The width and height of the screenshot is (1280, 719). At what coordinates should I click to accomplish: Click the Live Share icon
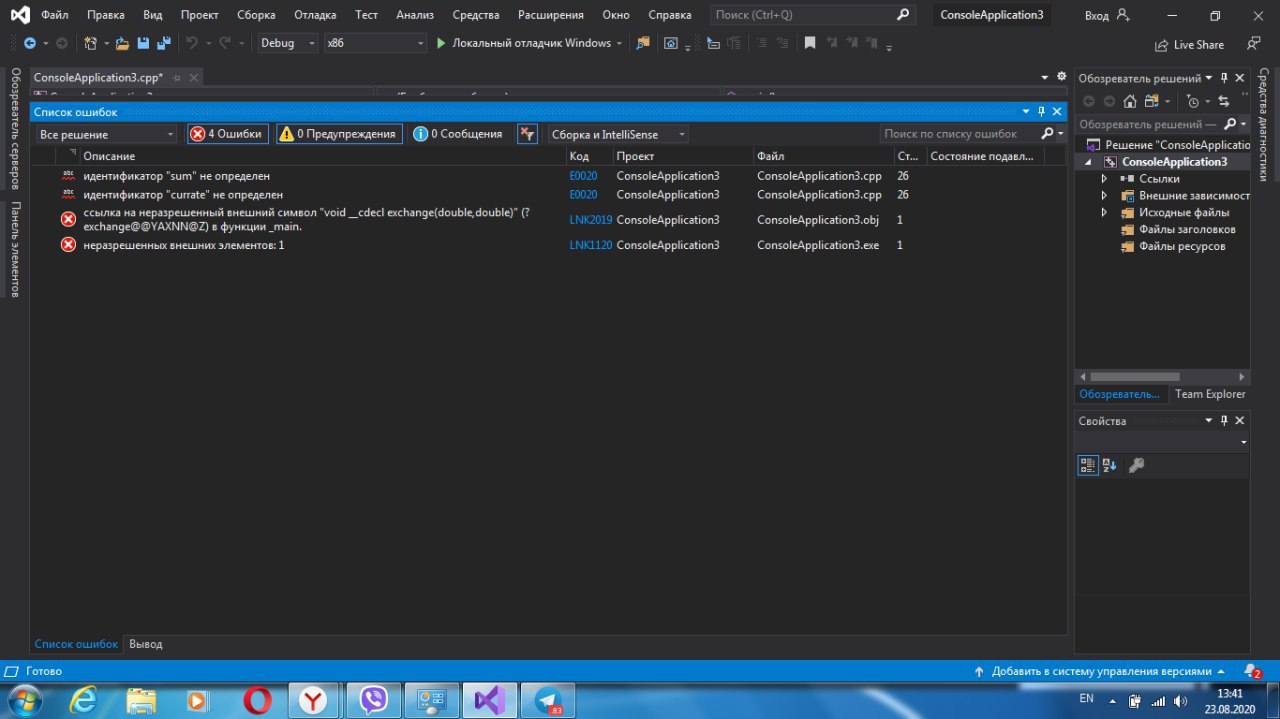(x=1161, y=45)
